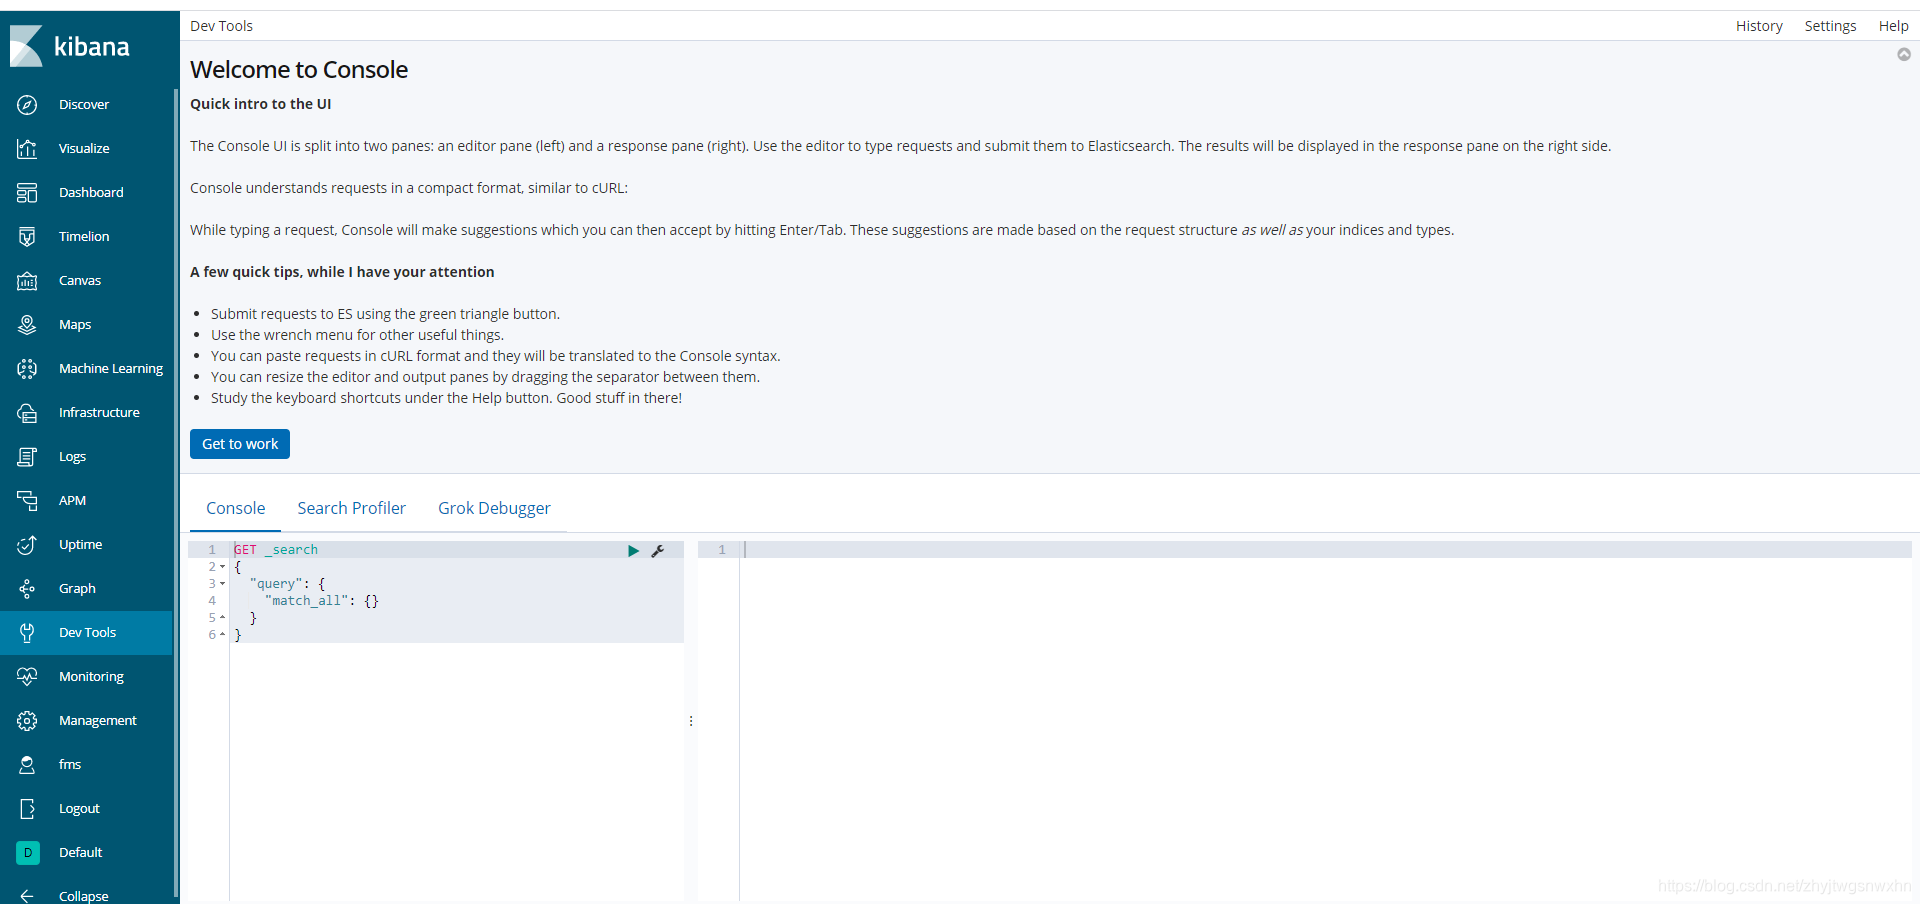Screen dimensions: 1920x904
Task: Click the Uptime label in sidebar
Action: tap(80, 545)
